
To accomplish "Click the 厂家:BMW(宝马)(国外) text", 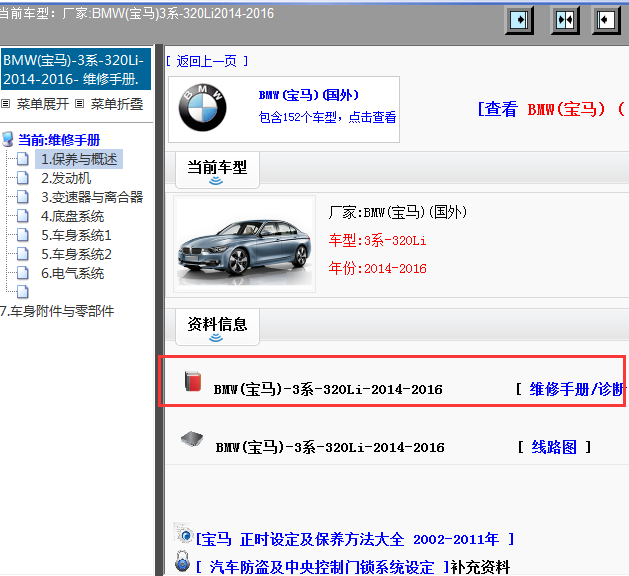I will 398,212.
